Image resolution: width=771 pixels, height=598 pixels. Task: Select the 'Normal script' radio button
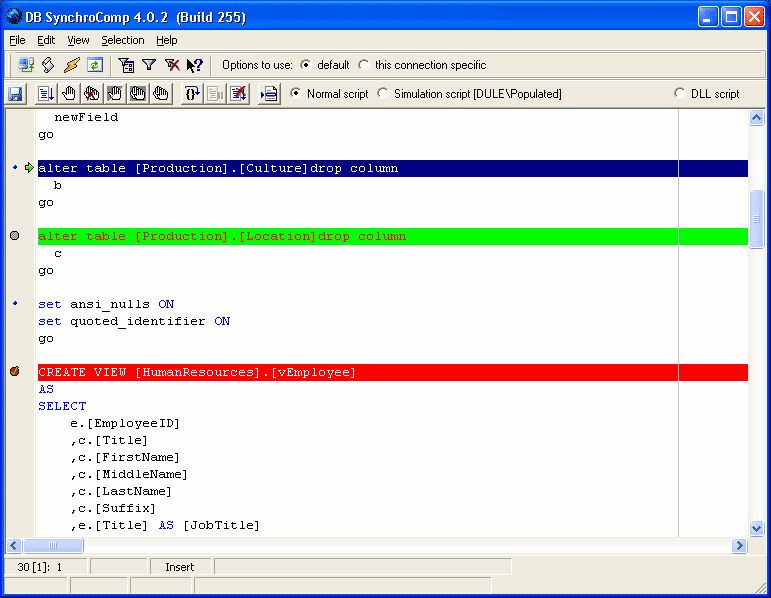[296, 93]
